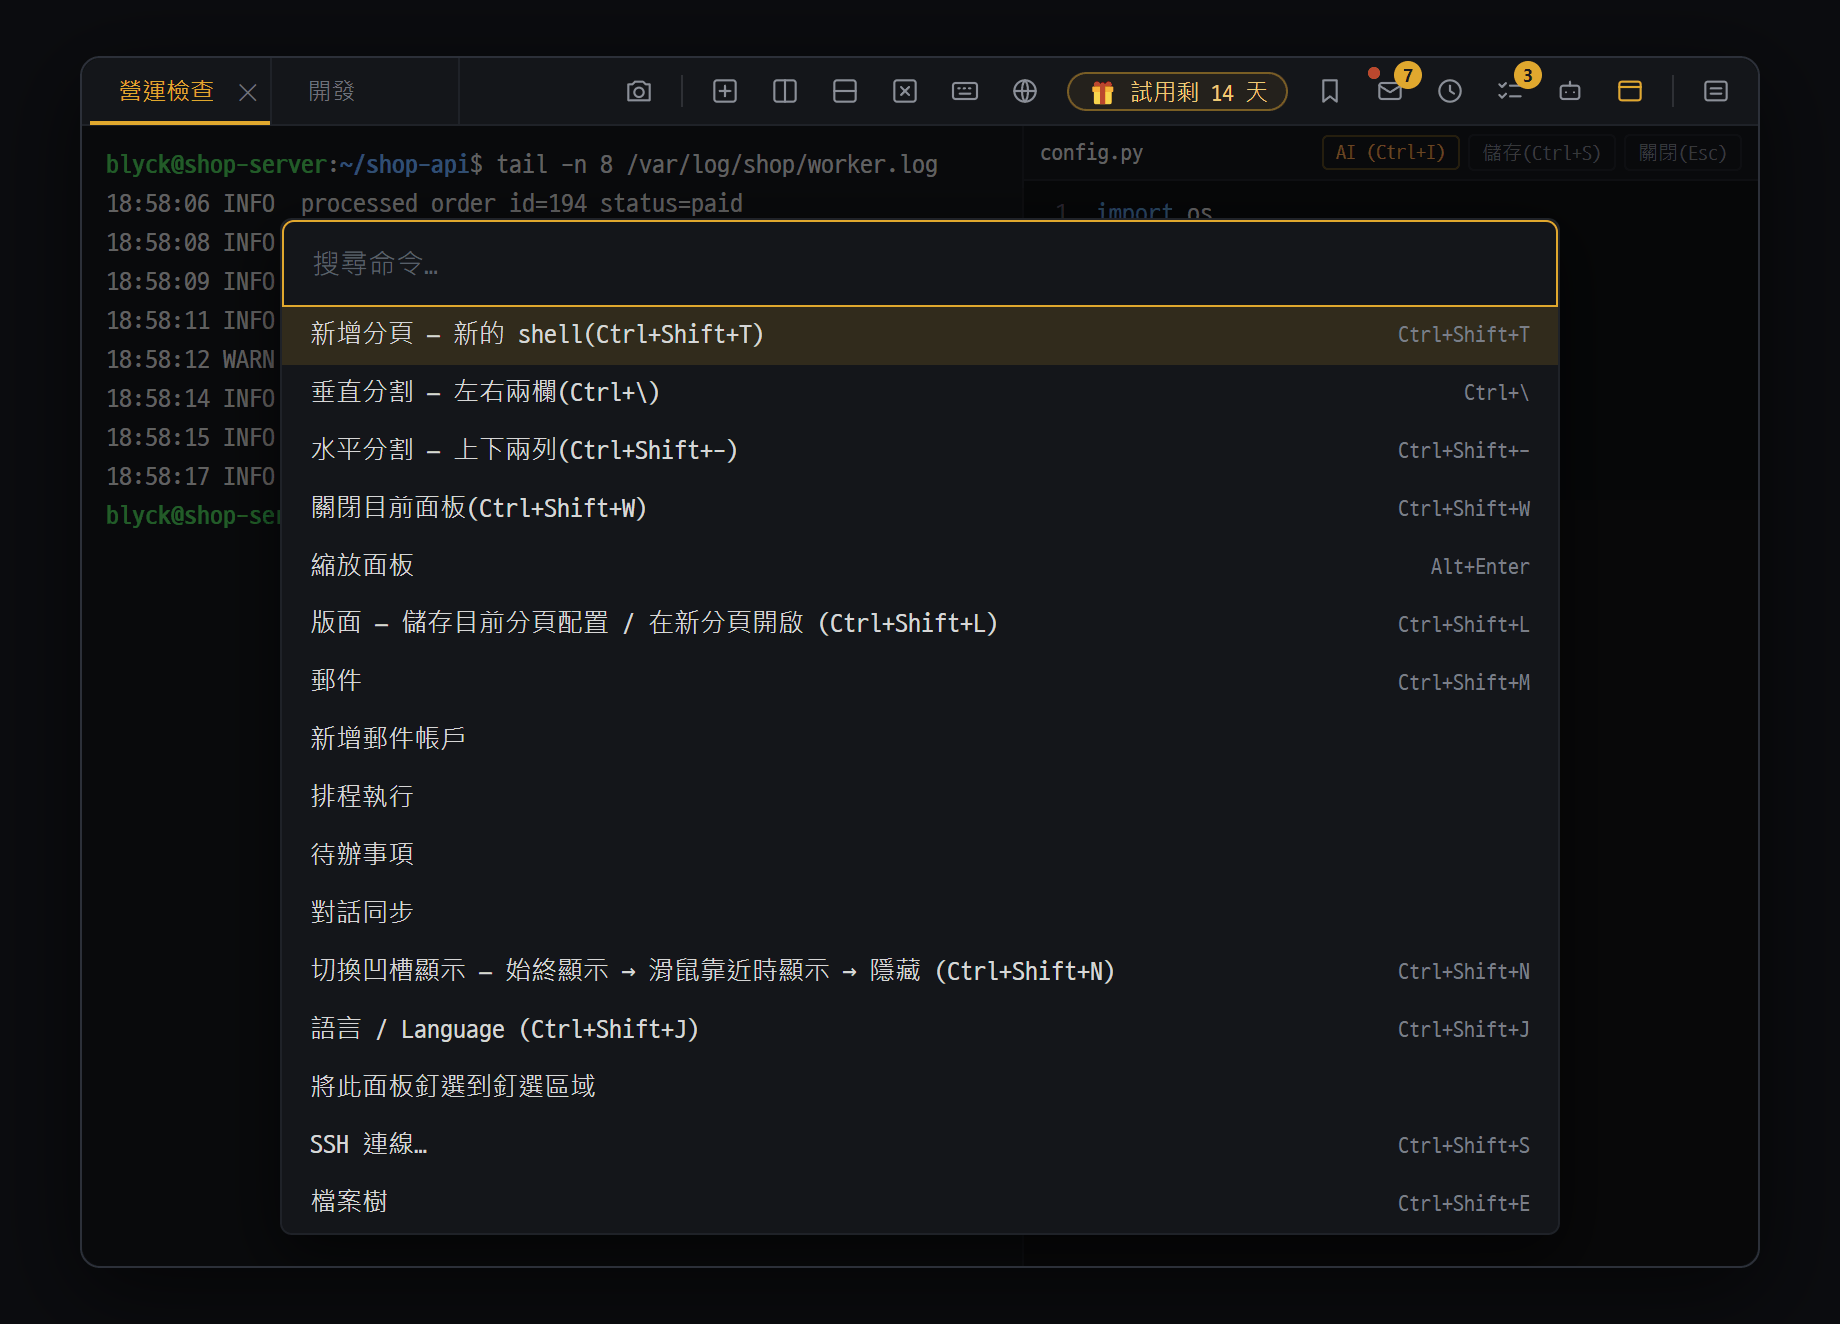Open the mail icon with badge 7
This screenshot has height=1324, width=1840.
coord(1390,92)
